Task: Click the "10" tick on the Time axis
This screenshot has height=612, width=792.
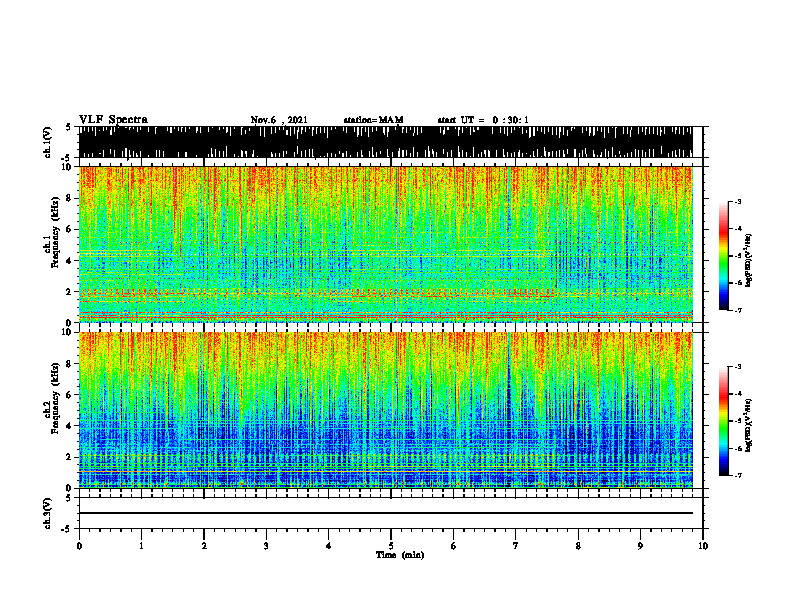Action: pos(703,546)
